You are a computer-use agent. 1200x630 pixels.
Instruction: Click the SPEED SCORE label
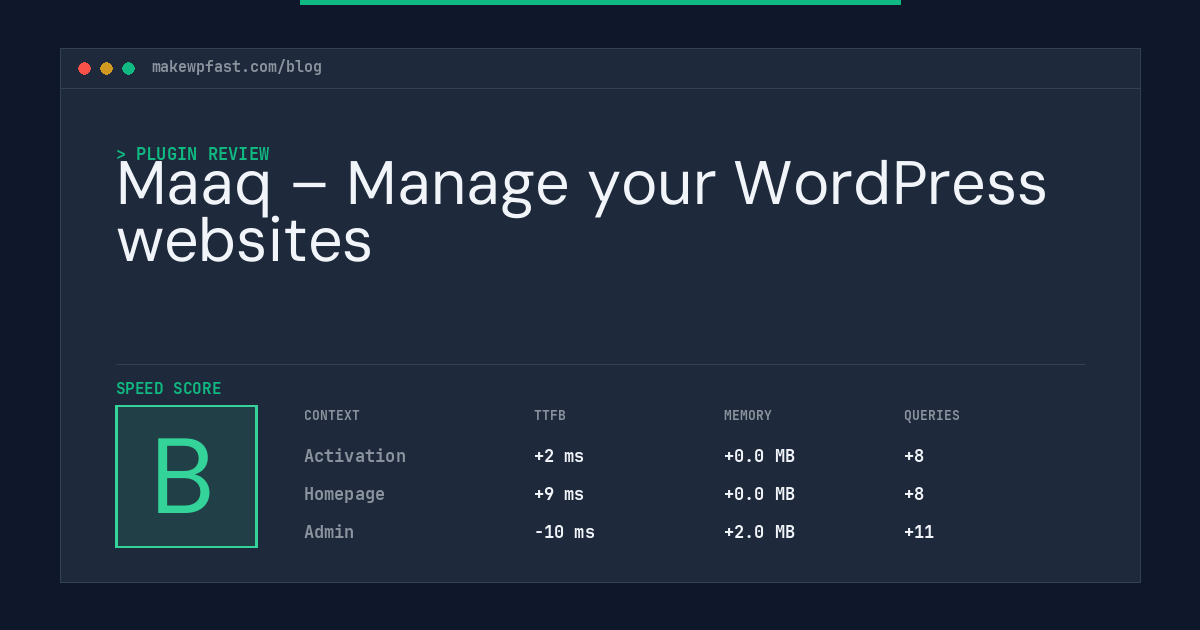pos(169,389)
